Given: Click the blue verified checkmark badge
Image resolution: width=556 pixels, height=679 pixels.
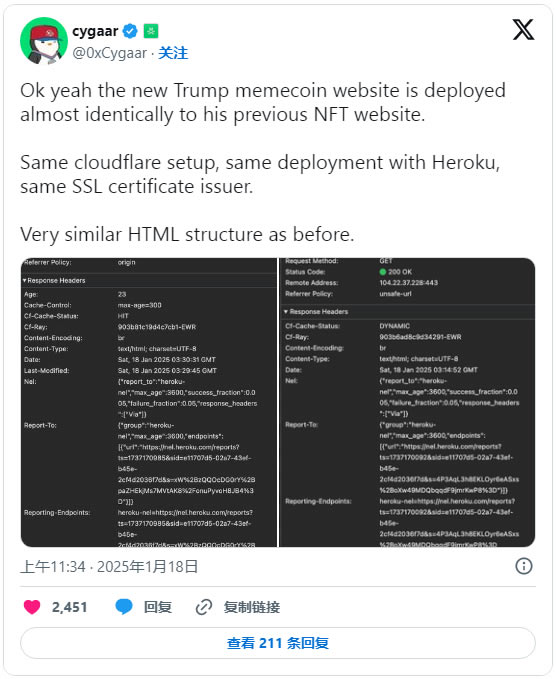Looking at the screenshot, I should (130, 31).
